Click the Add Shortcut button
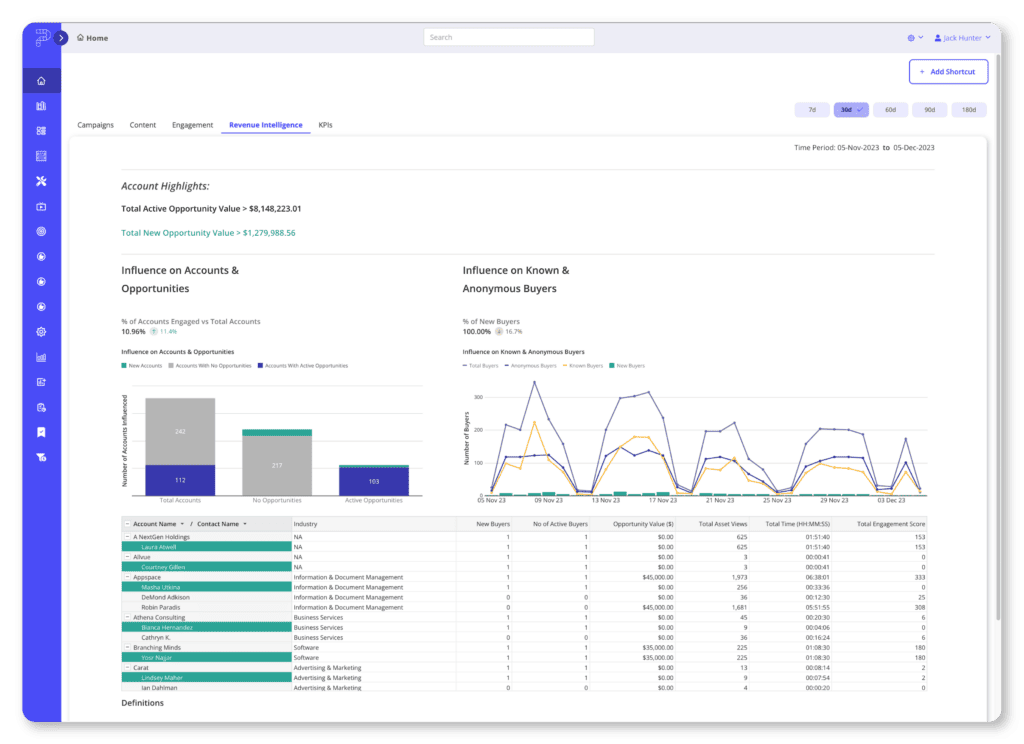The width and height of the screenshot is (1024, 744). tap(948, 71)
